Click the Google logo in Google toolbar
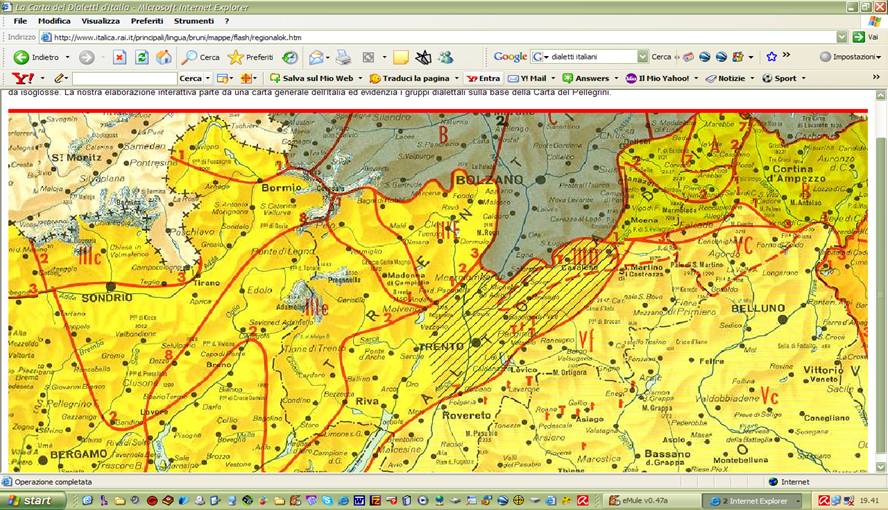The image size is (888, 510). pyautogui.click(x=510, y=57)
